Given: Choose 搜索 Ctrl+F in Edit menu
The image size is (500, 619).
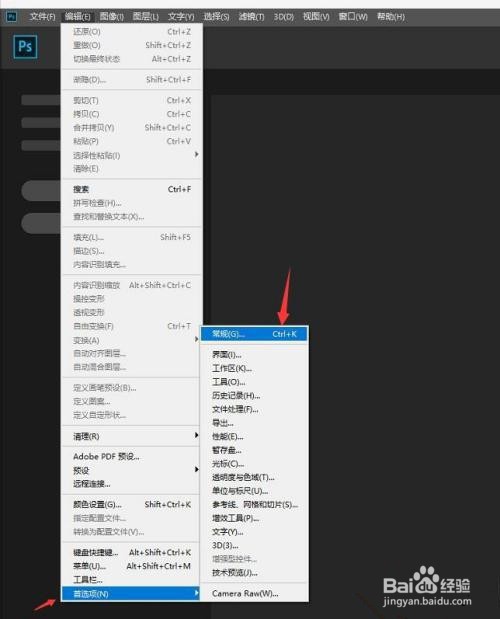Looking at the screenshot, I should point(132,189).
